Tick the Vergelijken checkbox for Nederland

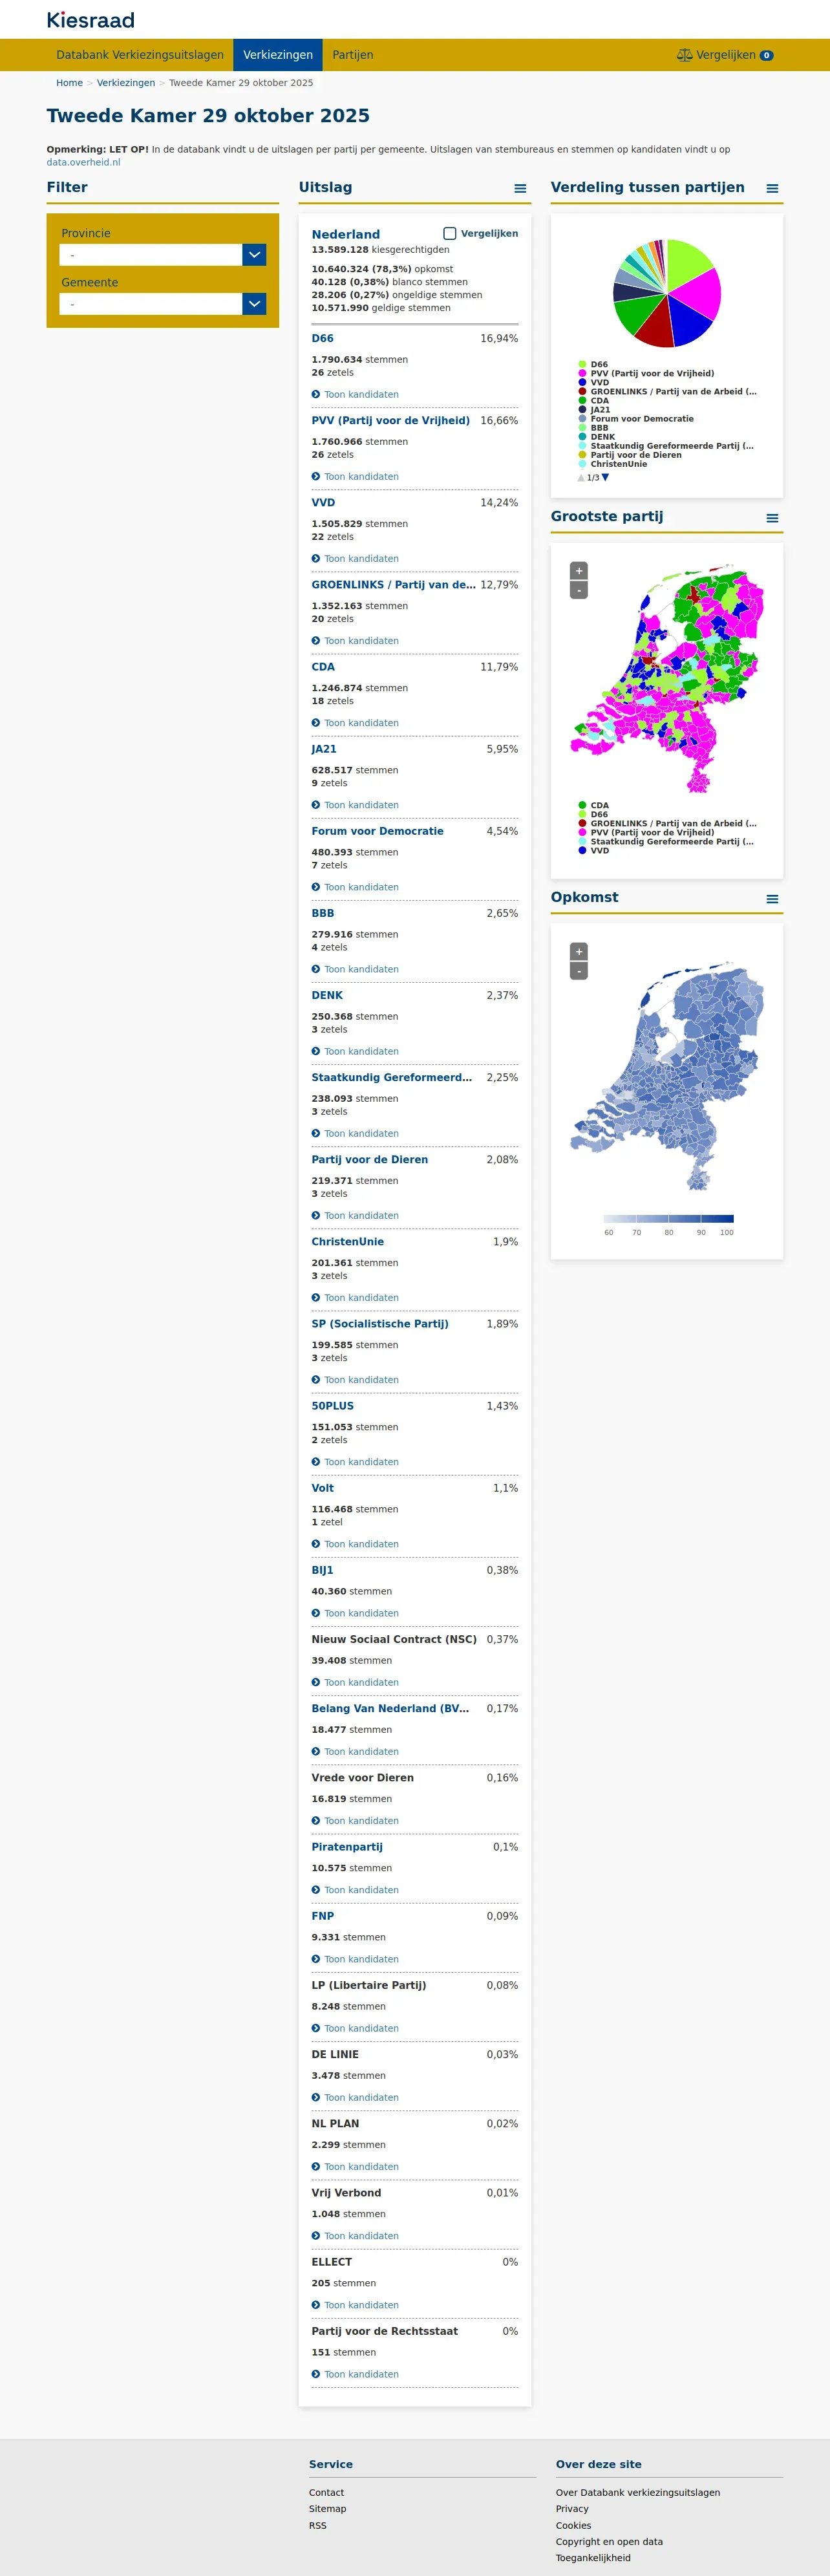tap(450, 233)
